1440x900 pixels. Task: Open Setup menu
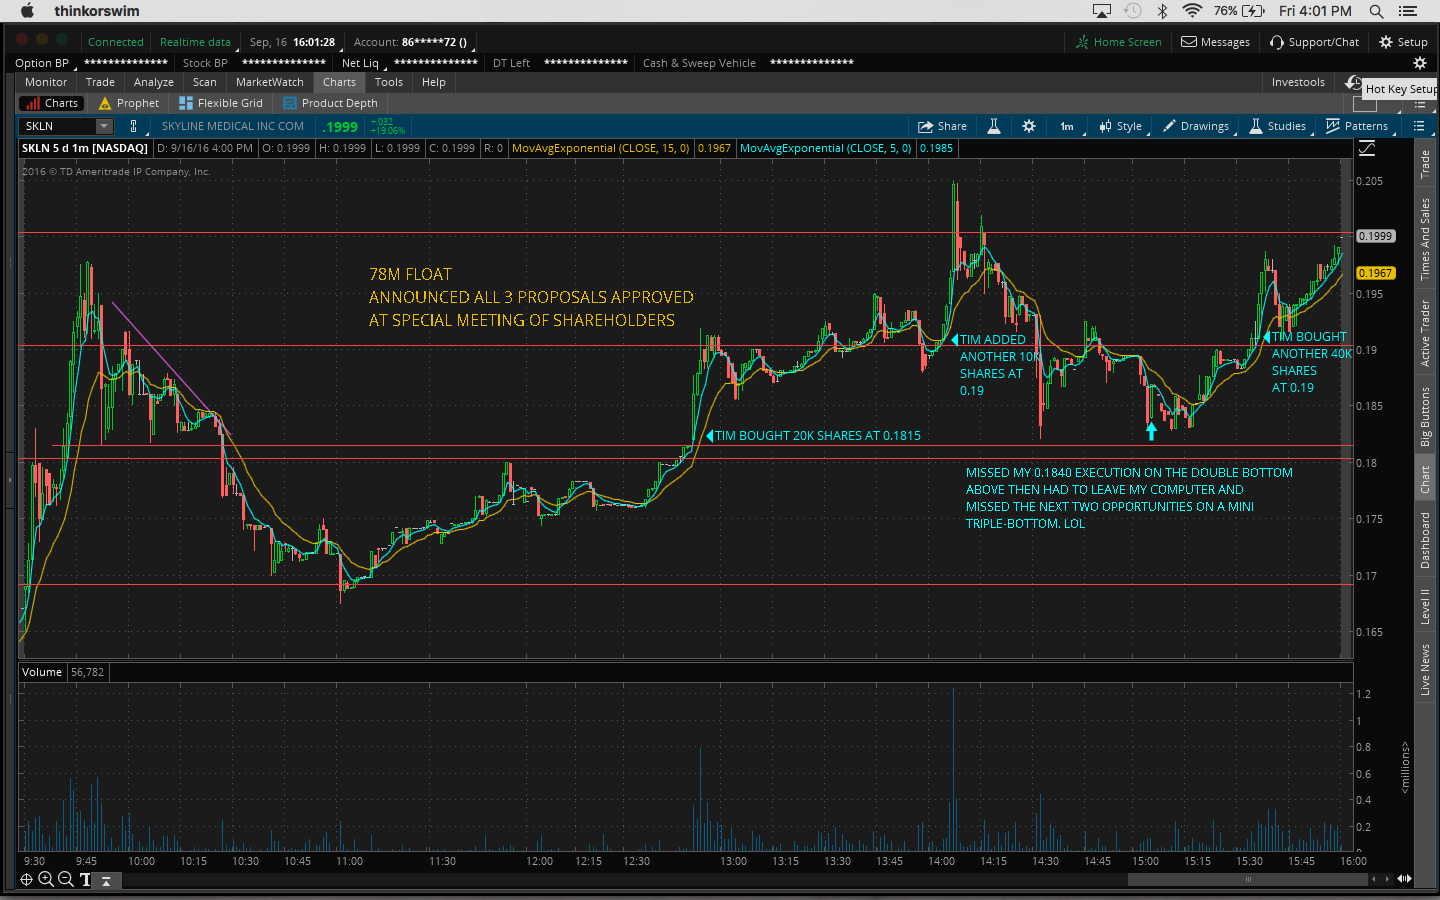click(x=1403, y=42)
